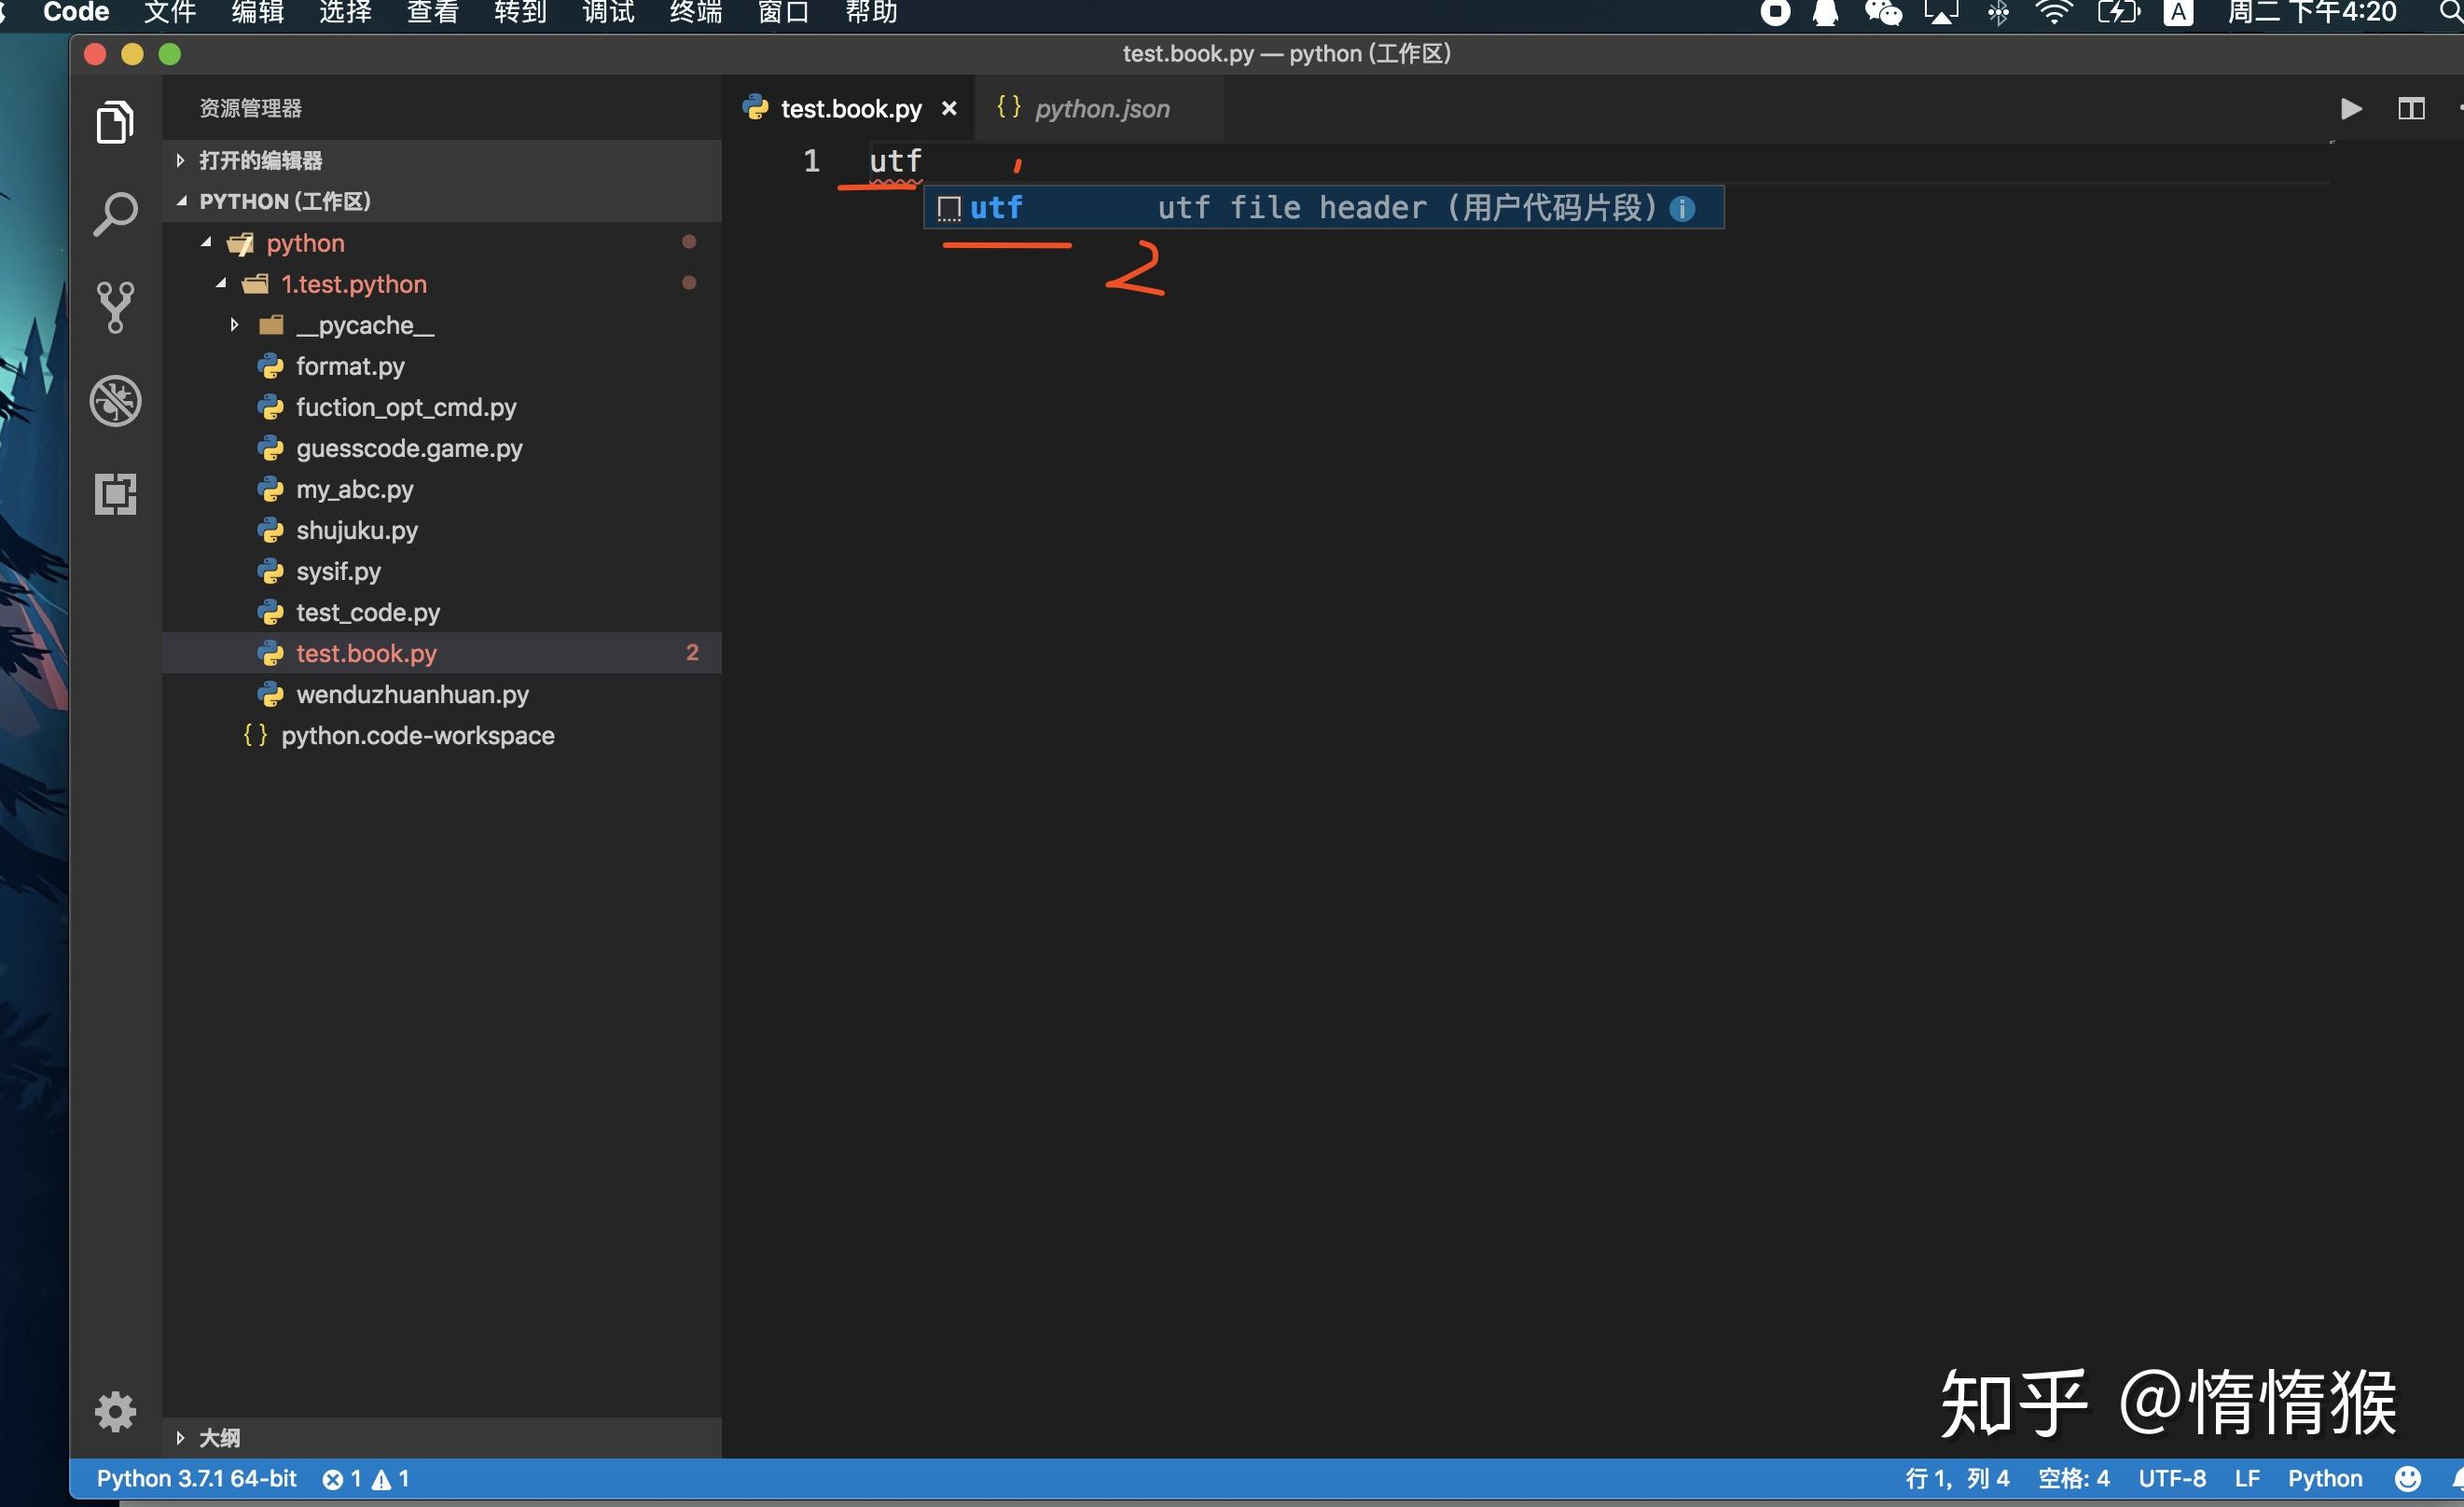This screenshot has width=2464, height=1507.
Task: Open the Debug view in activity bar
Action: (x=115, y=400)
